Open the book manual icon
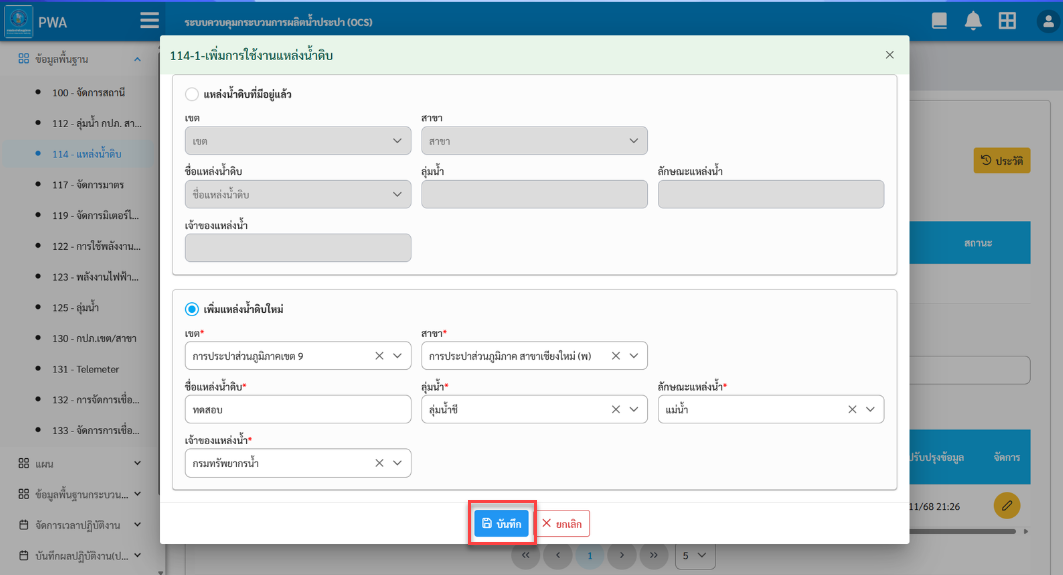1063x575 pixels. (x=939, y=21)
